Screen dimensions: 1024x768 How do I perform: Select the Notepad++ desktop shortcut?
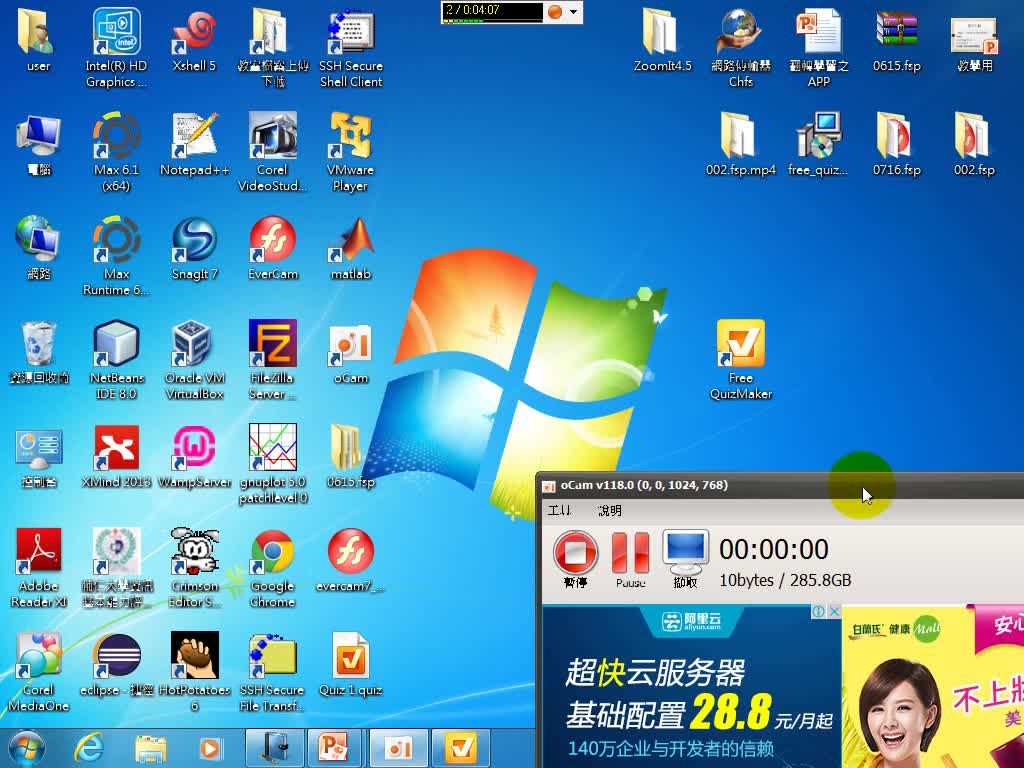[x=194, y=144]
